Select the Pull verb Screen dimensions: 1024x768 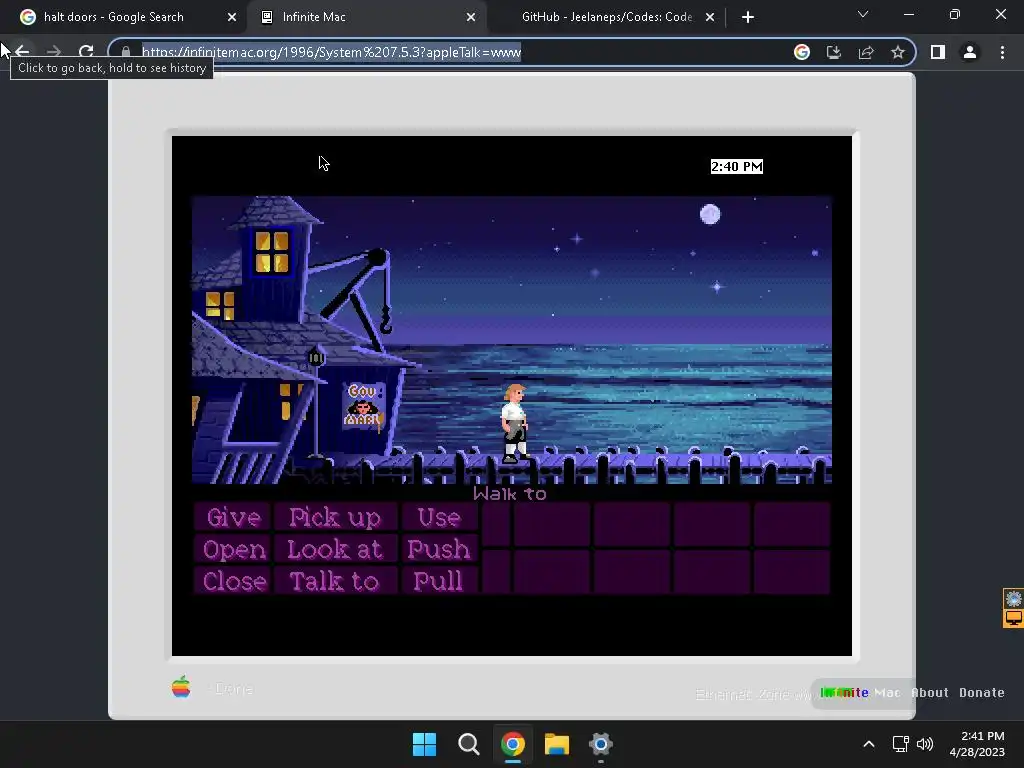(440, 581)
